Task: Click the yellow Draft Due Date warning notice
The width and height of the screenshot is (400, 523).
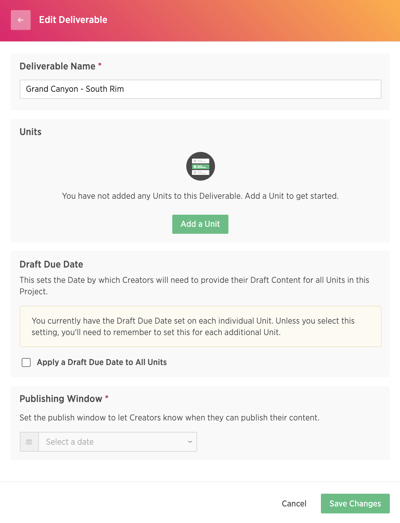Action: (201, 327)
